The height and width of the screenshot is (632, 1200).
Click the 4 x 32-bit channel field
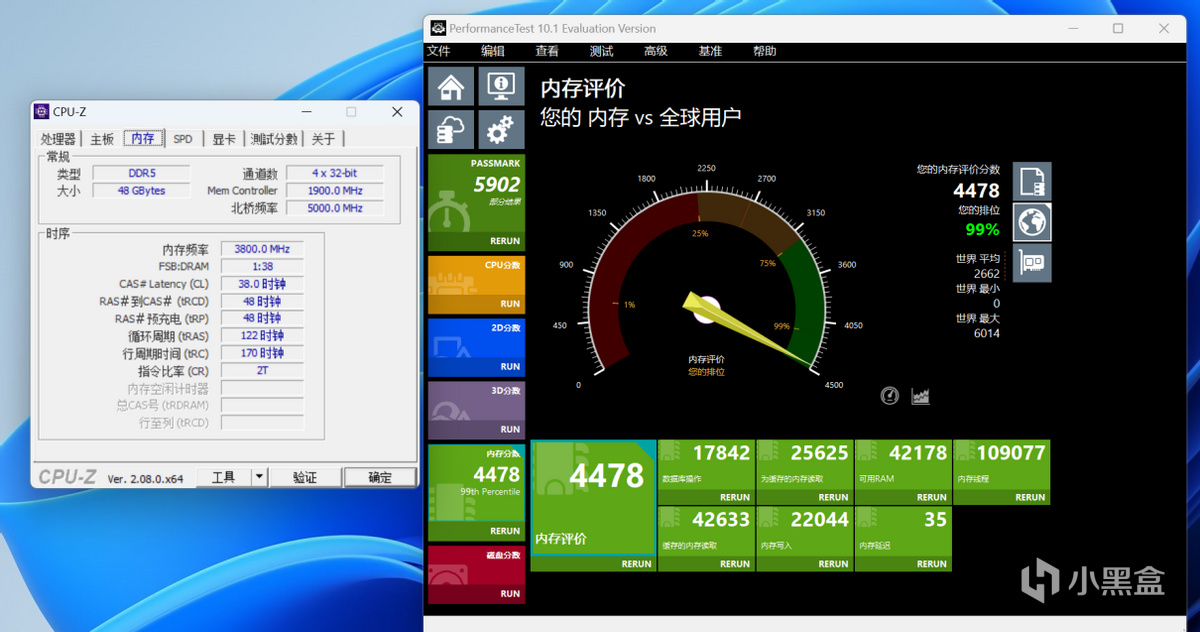point(335,174)
